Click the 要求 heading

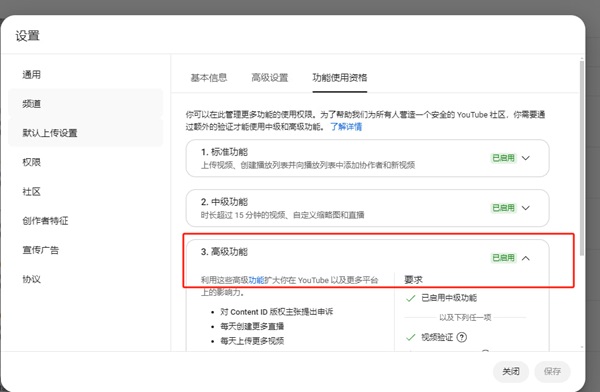413,280
